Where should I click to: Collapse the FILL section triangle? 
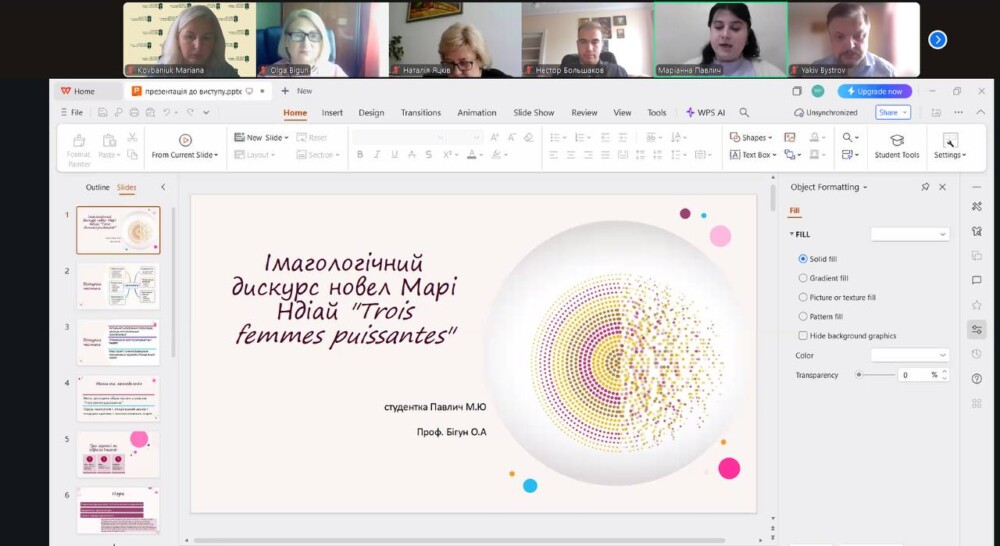coord(792,234)
